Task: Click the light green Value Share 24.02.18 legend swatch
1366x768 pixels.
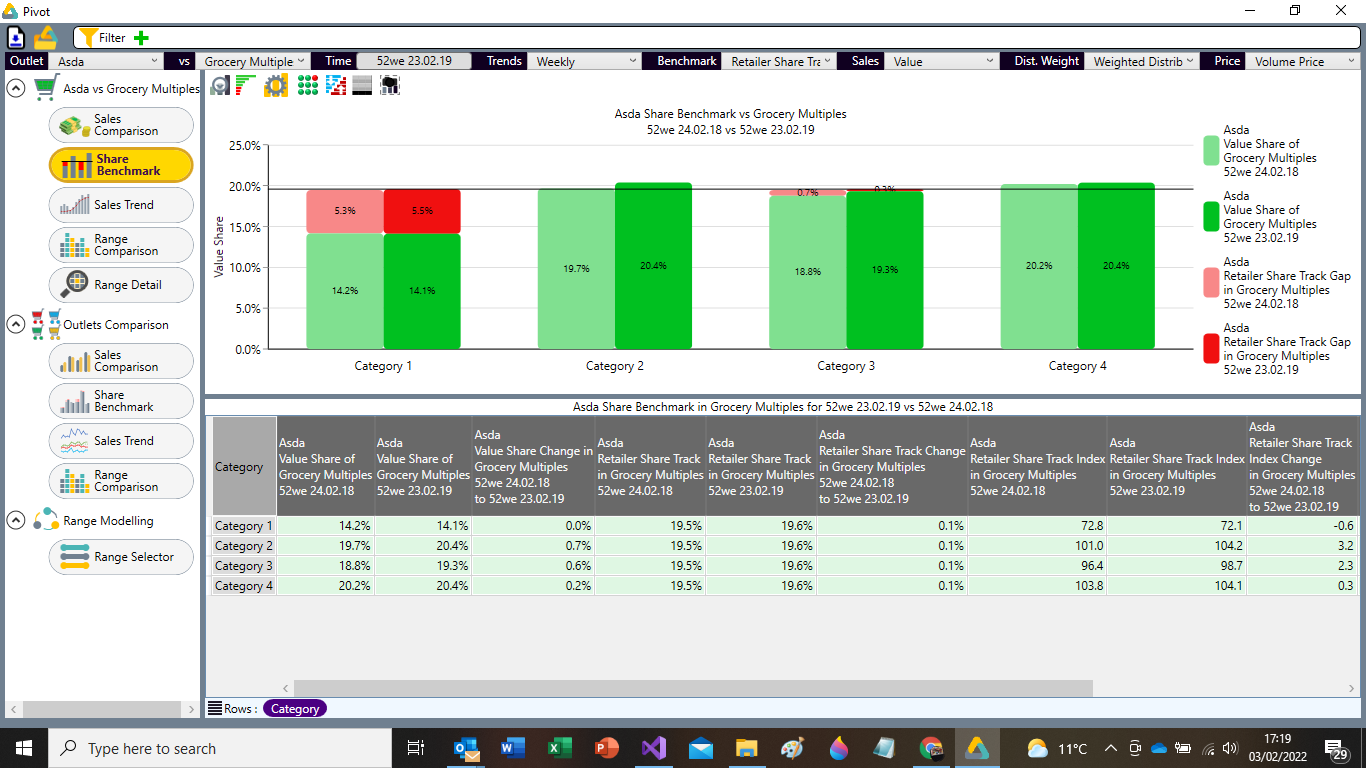Action: tap(1211, 151)
